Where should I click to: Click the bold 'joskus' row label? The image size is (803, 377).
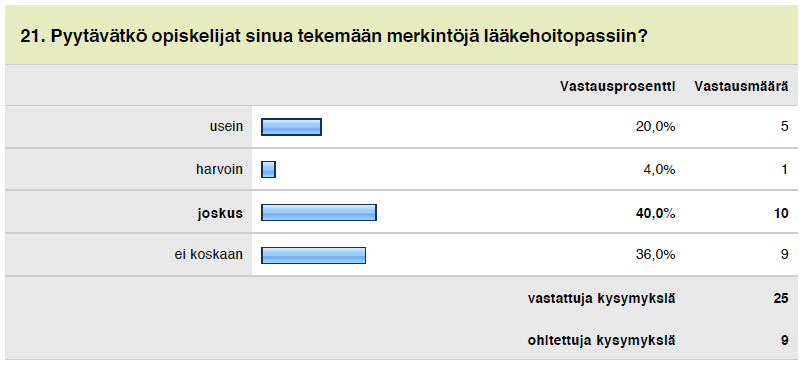[x=220, y=213]
